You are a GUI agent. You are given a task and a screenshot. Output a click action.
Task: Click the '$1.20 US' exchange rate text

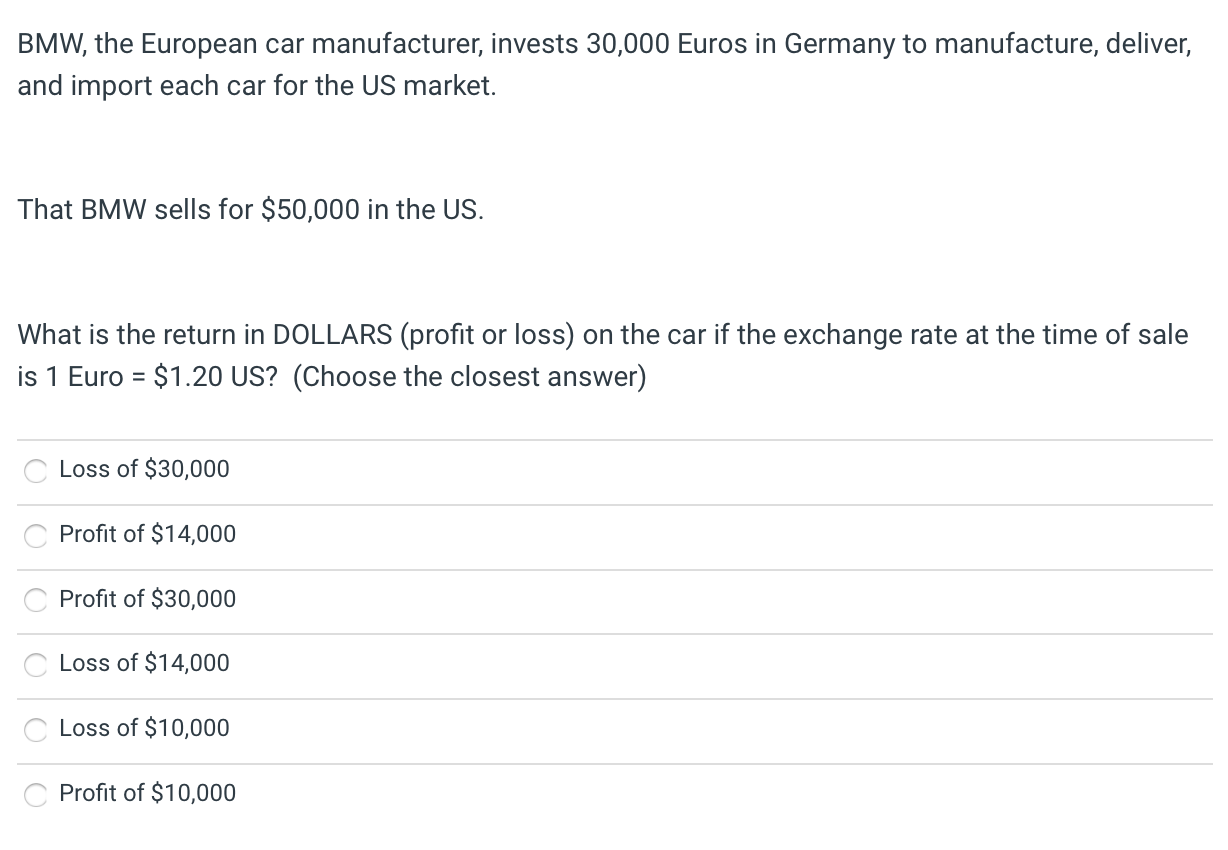218,377
